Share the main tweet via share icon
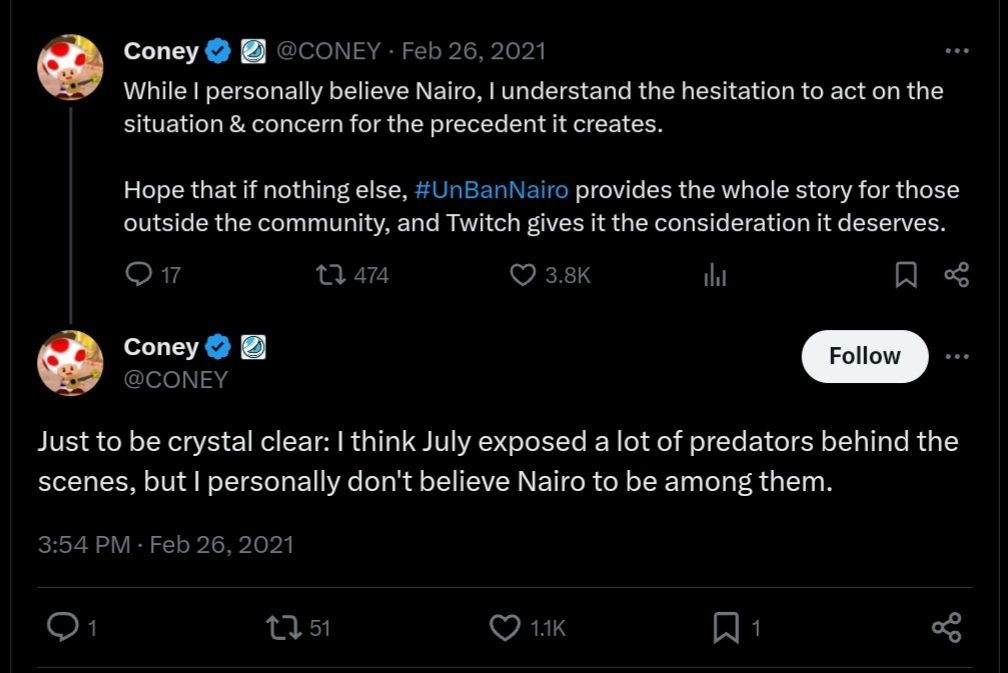 click(x=945, y=627)
